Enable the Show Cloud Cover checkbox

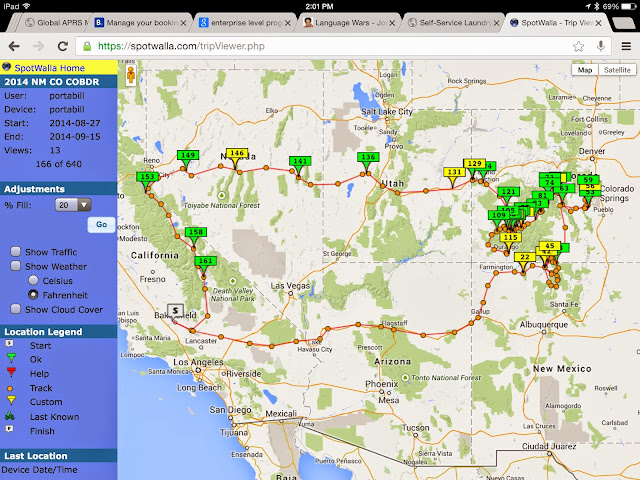pyautogui.click(x=16, y=309)
